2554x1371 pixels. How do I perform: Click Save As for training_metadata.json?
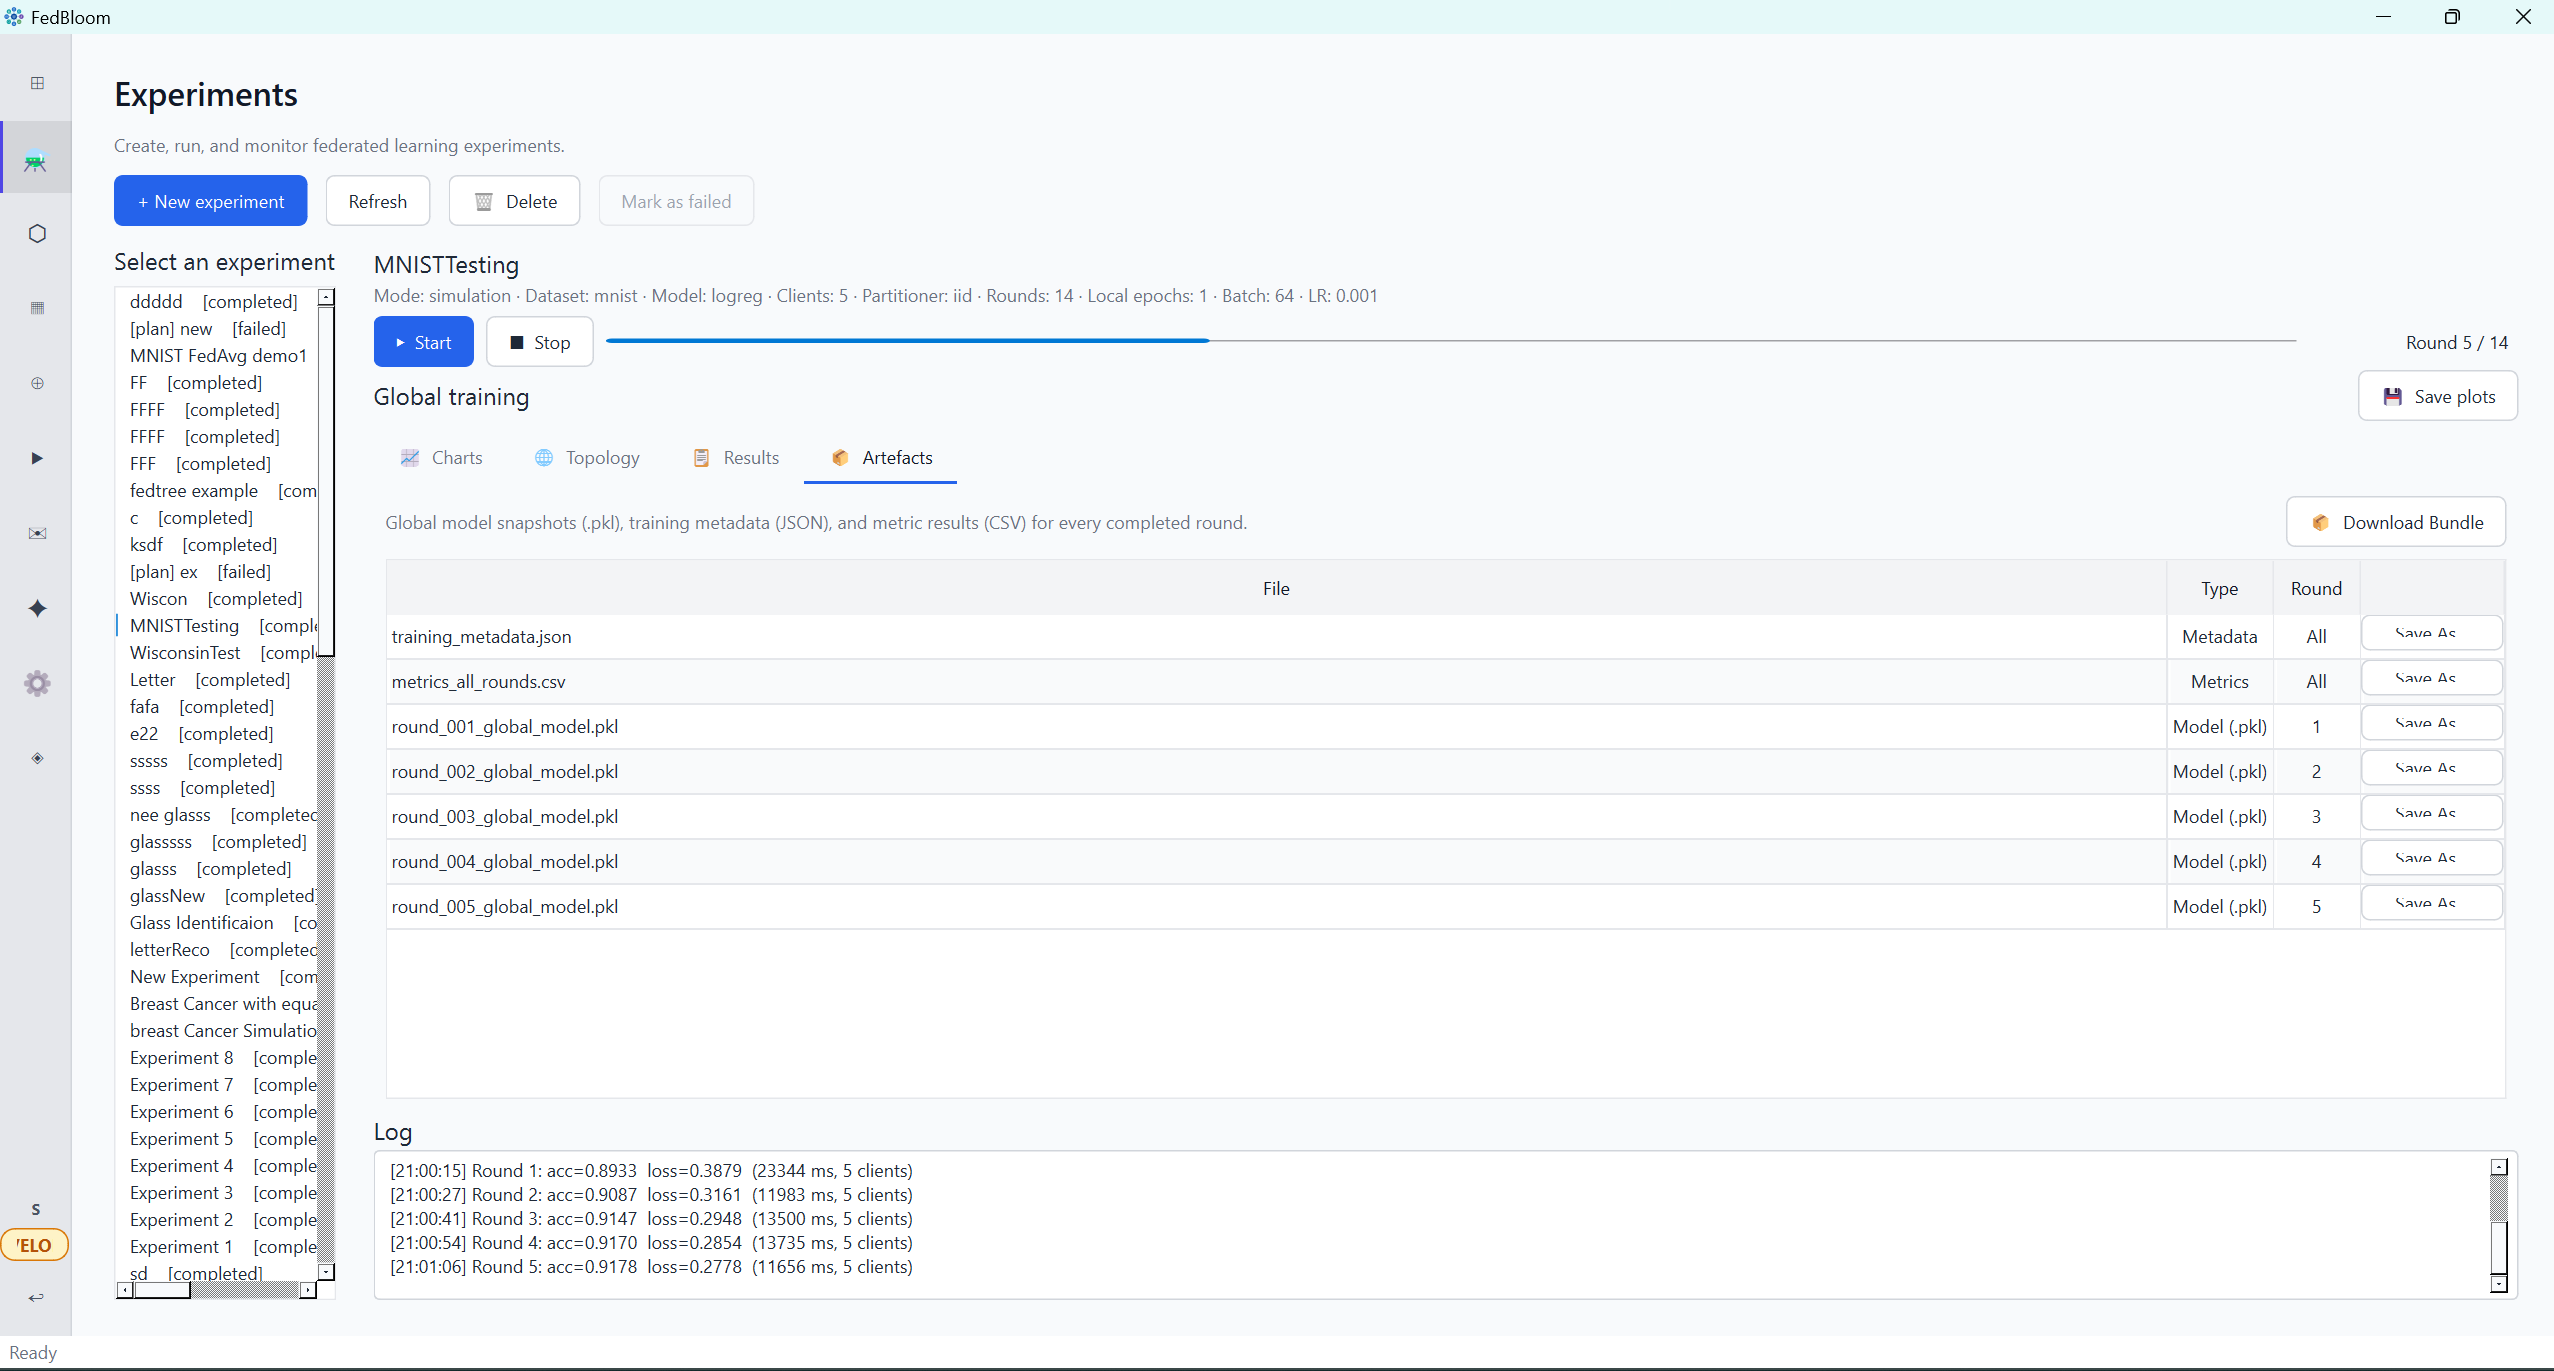(2432, 633)
